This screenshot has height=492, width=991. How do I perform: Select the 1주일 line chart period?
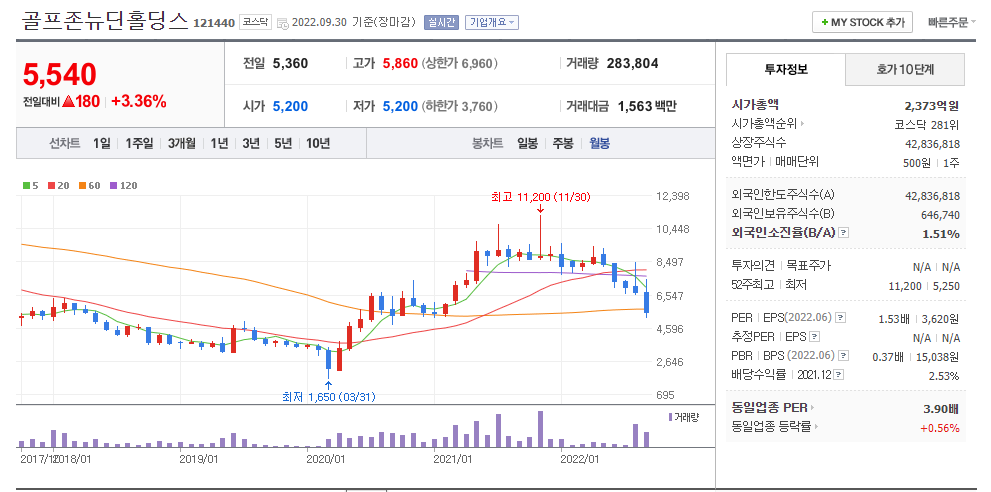tap(139, 144)
